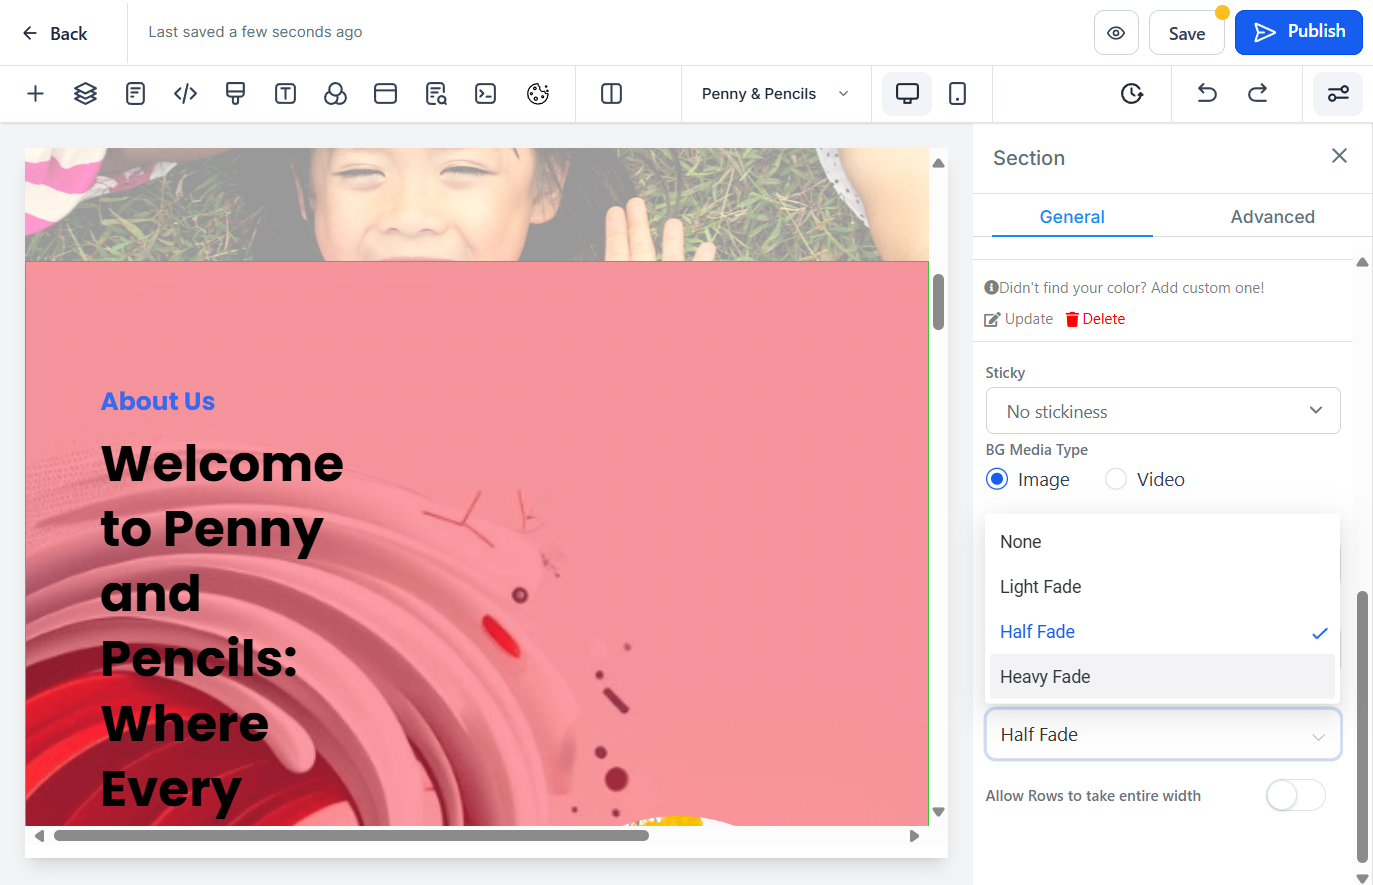Image resolution: width=1373 pixels, height=885 pixels.
Task: Select the paint brush styling icon
Action: pyautogui.click(x=235, y=94)
